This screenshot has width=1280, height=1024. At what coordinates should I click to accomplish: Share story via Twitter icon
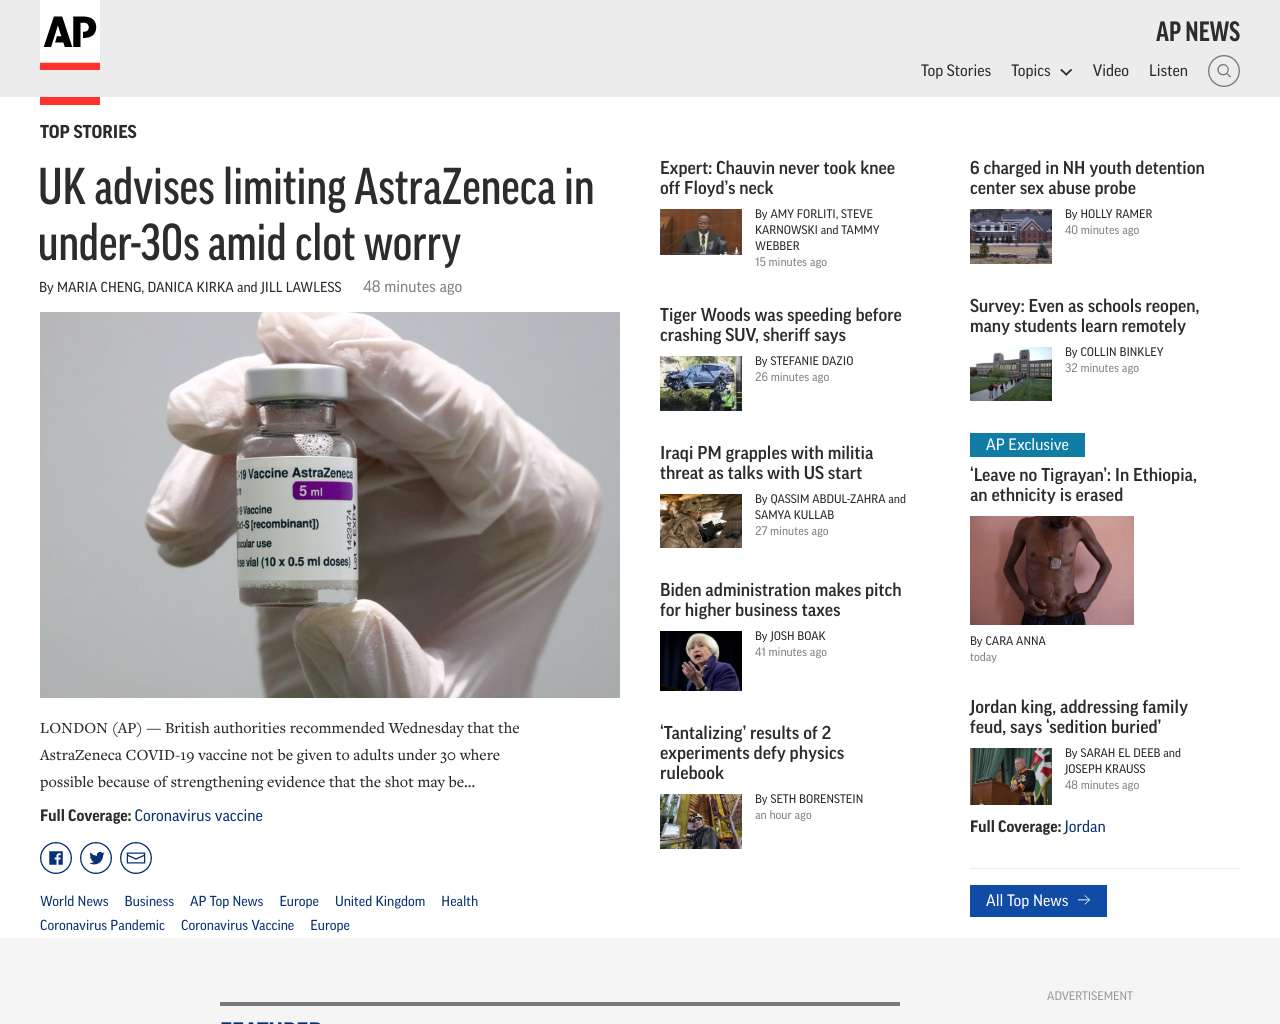coord(96,858)
